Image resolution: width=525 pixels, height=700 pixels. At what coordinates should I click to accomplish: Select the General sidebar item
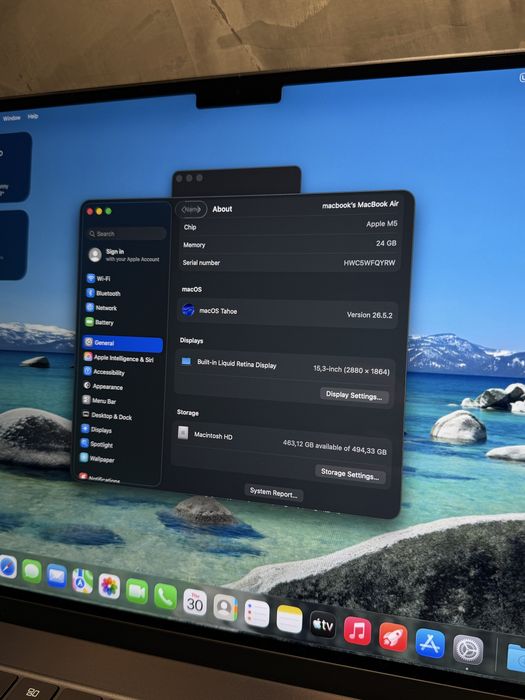point(122,343)
